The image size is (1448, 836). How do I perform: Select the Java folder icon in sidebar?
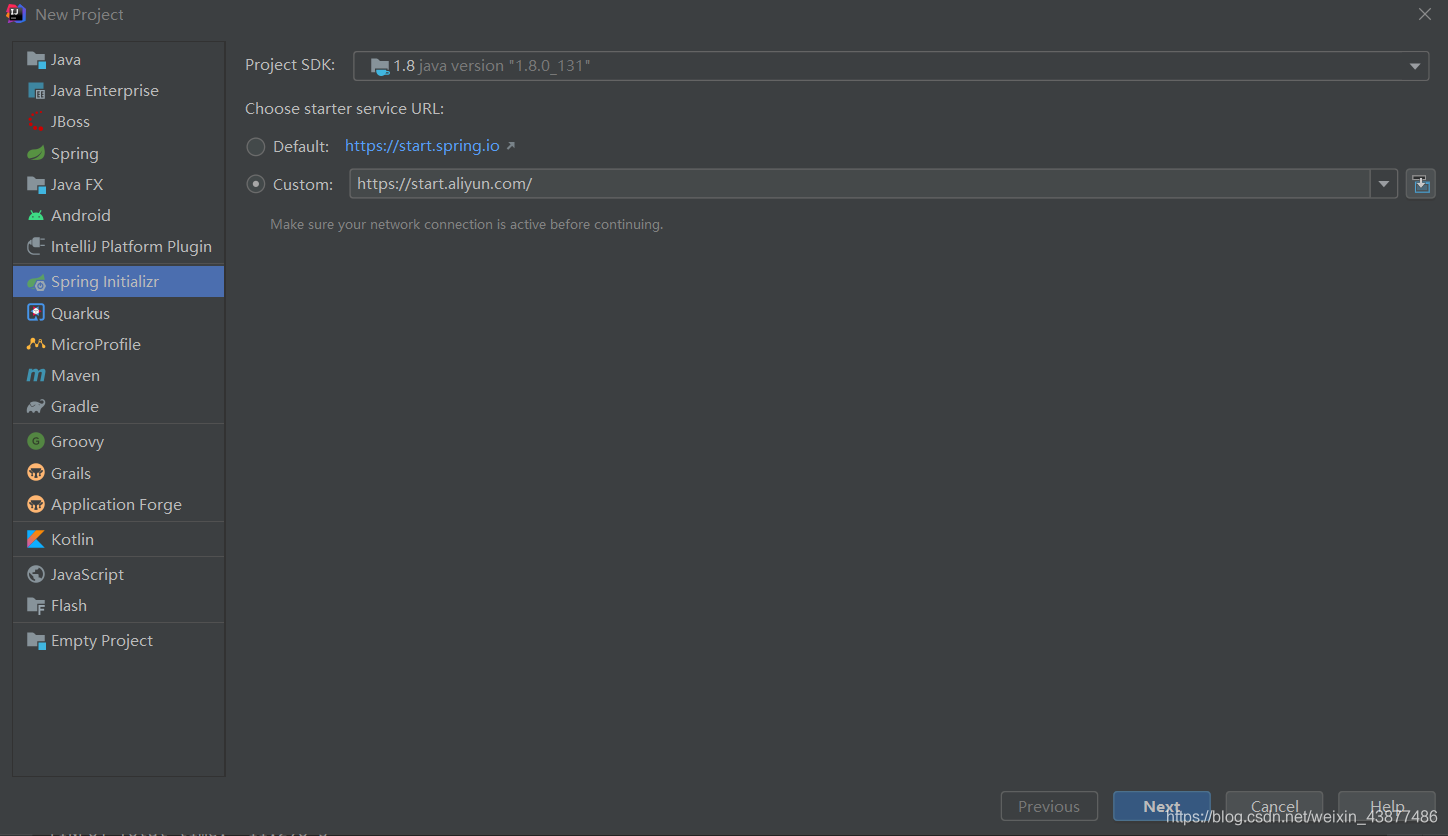[x=36, y=60]
